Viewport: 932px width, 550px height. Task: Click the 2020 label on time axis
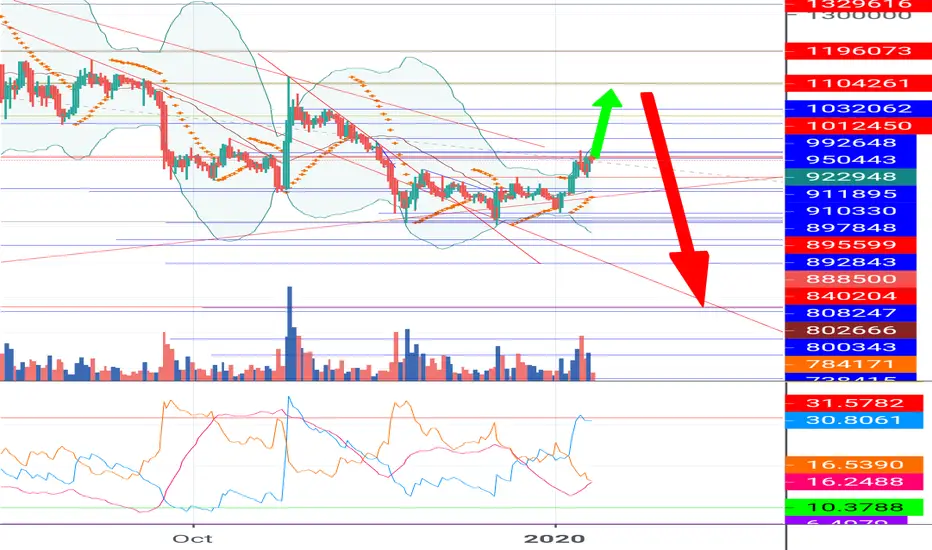click(x=554, y=539)
